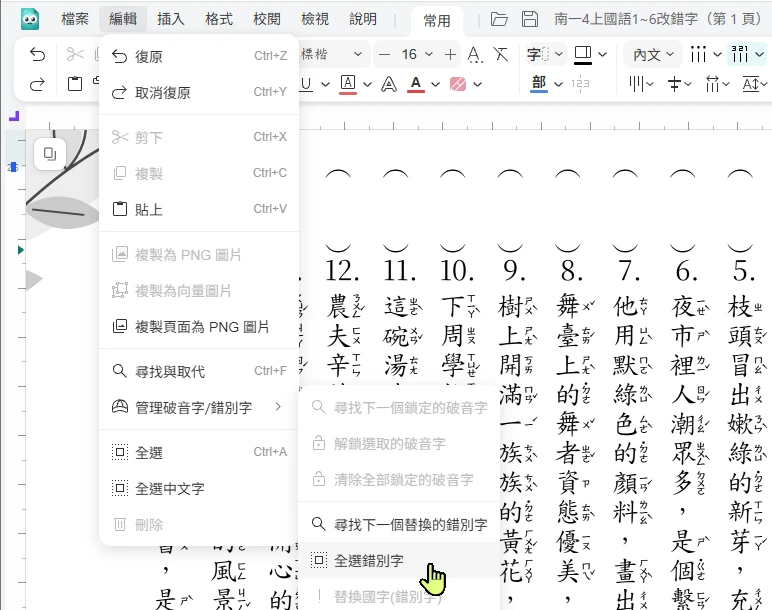Viewport: 772px width, 610px height.
Task: Click the purple ruler corner marker
Action: (14, 116)
